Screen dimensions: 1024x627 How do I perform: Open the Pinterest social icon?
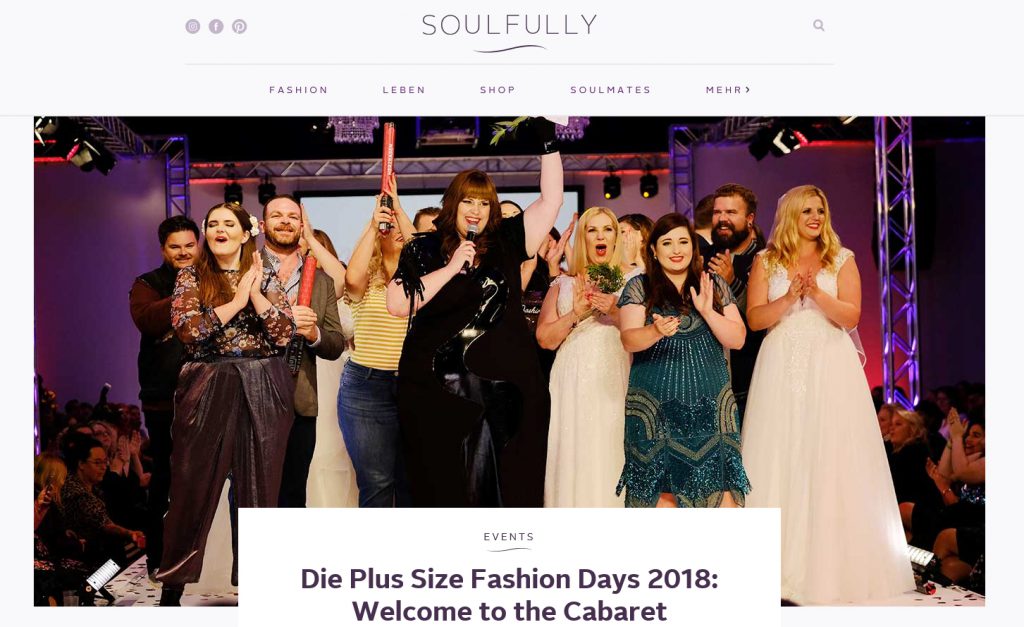tap(240, 26)
